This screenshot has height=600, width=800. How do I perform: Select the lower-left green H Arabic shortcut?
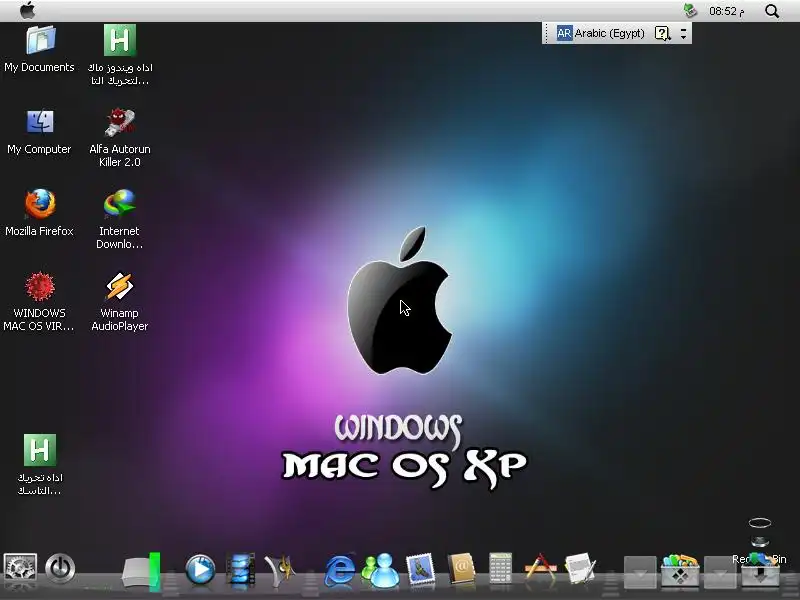[x=40, y=450]
